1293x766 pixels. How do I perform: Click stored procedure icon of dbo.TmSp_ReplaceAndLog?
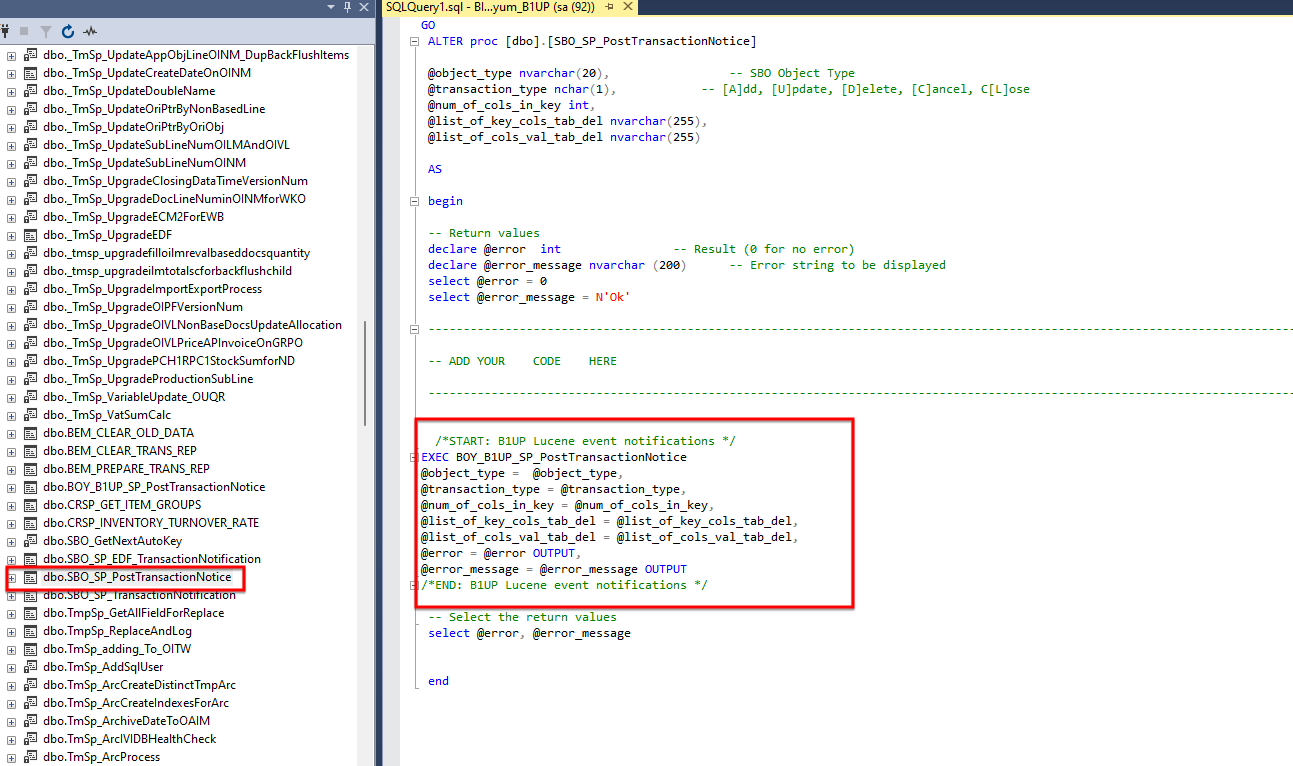(31, 631)
